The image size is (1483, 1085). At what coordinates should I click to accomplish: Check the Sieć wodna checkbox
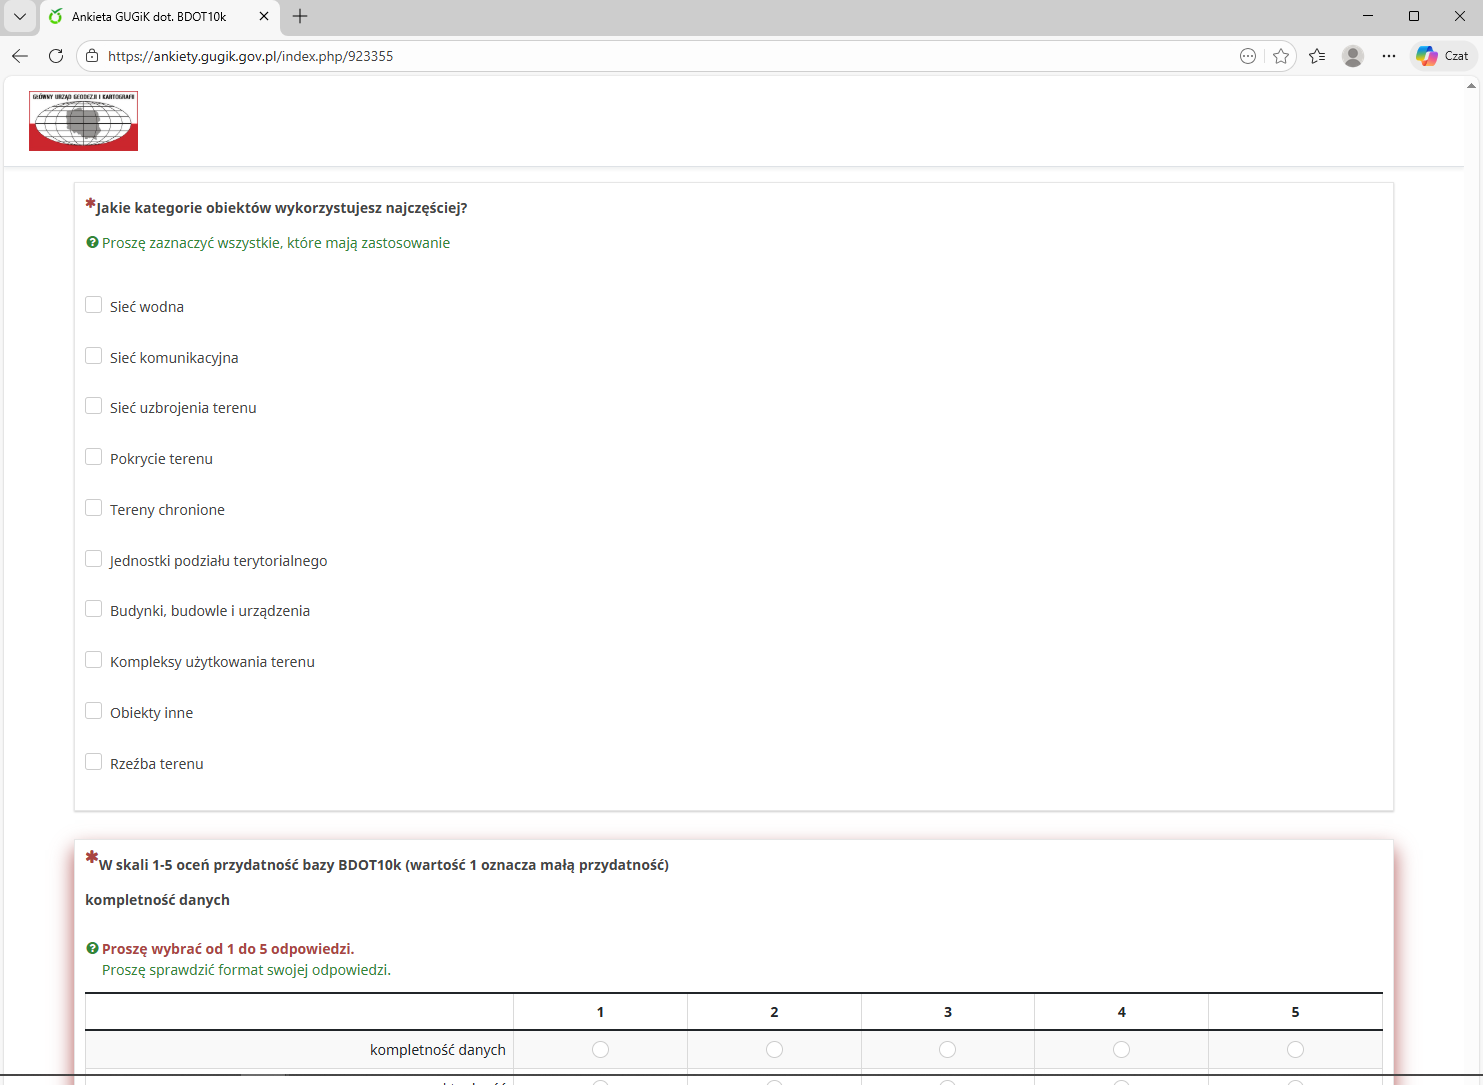click(94, 305)
